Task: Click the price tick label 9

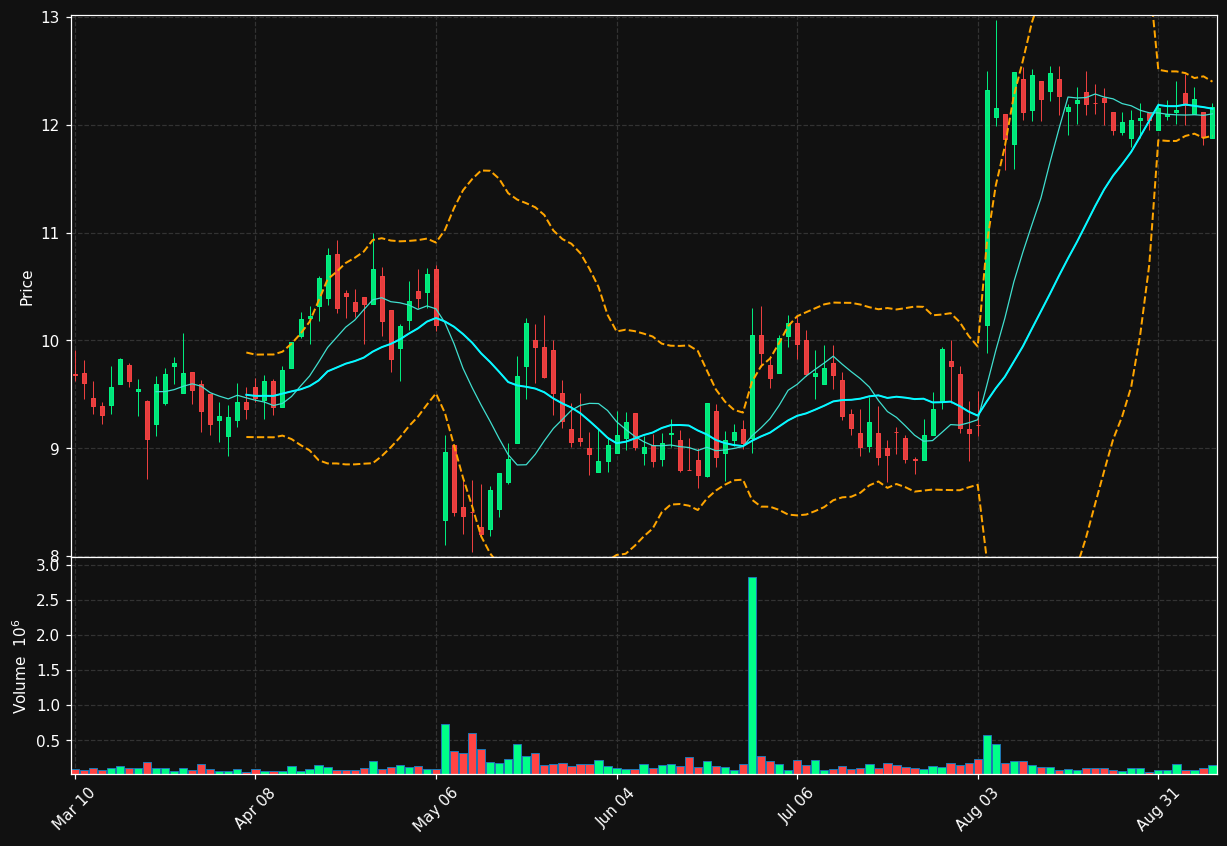Action: (x=55, y=449)
